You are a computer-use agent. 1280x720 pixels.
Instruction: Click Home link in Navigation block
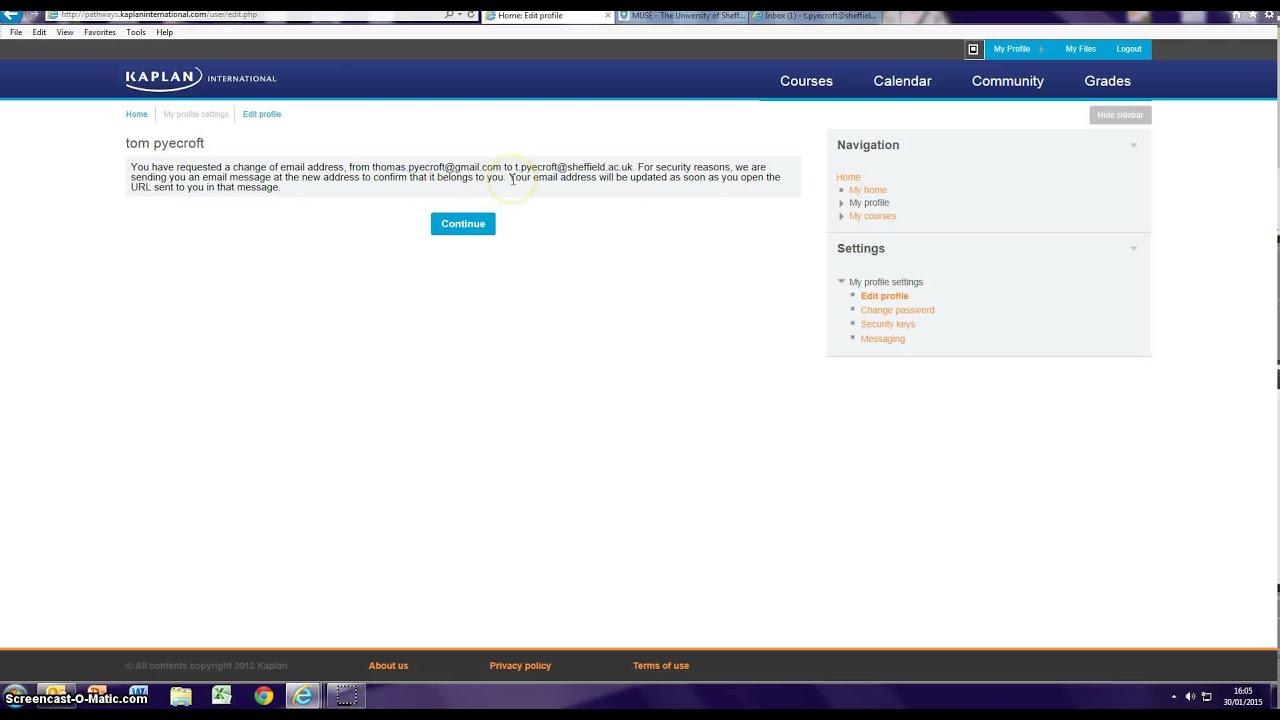(848, 177)
